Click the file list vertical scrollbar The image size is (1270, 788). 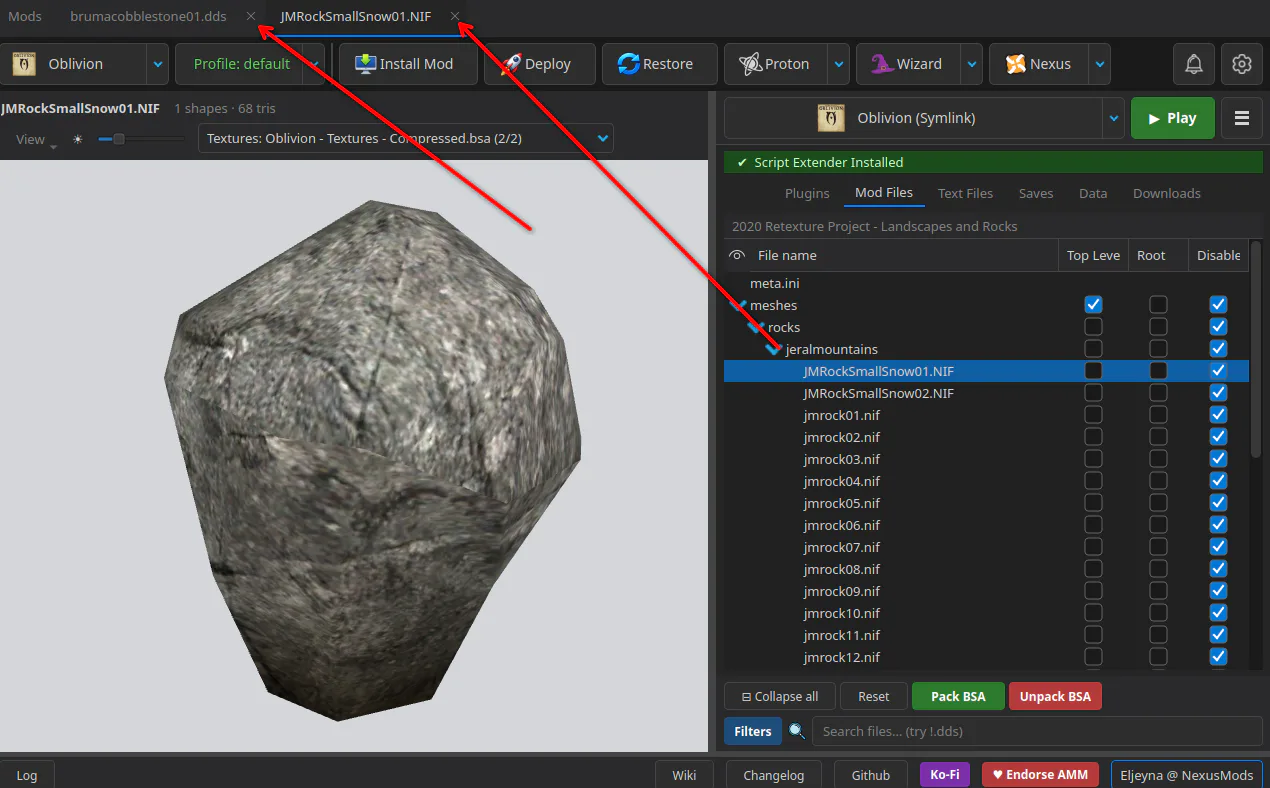point(1256,350)
